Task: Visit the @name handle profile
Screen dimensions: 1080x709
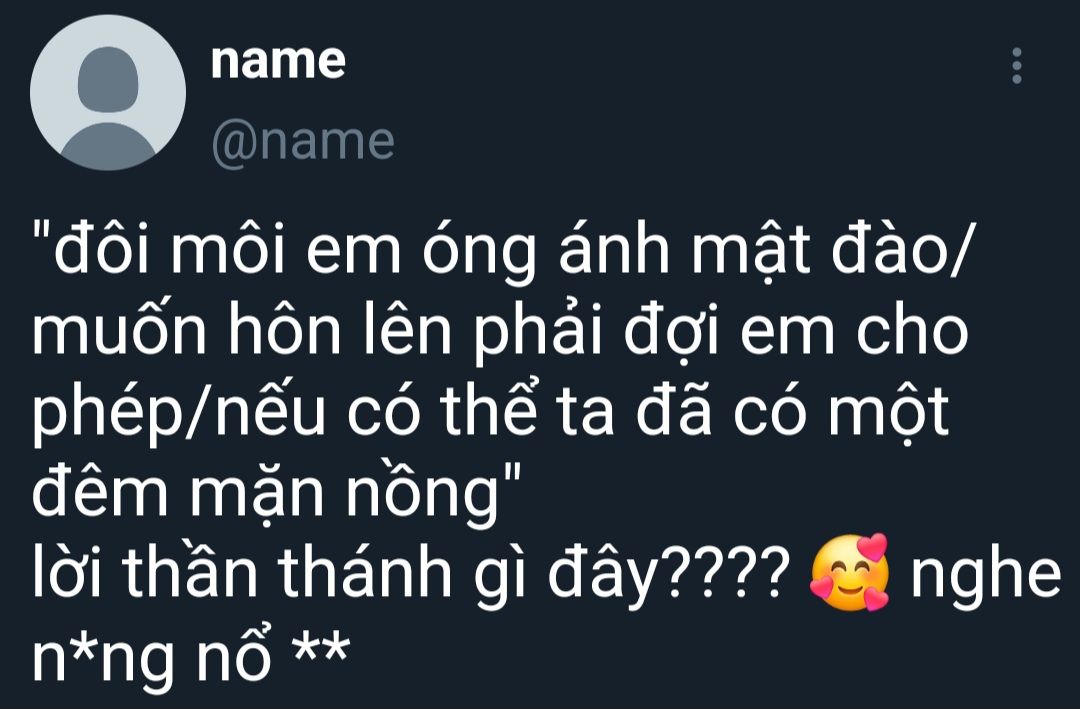Action: (303, 142)
